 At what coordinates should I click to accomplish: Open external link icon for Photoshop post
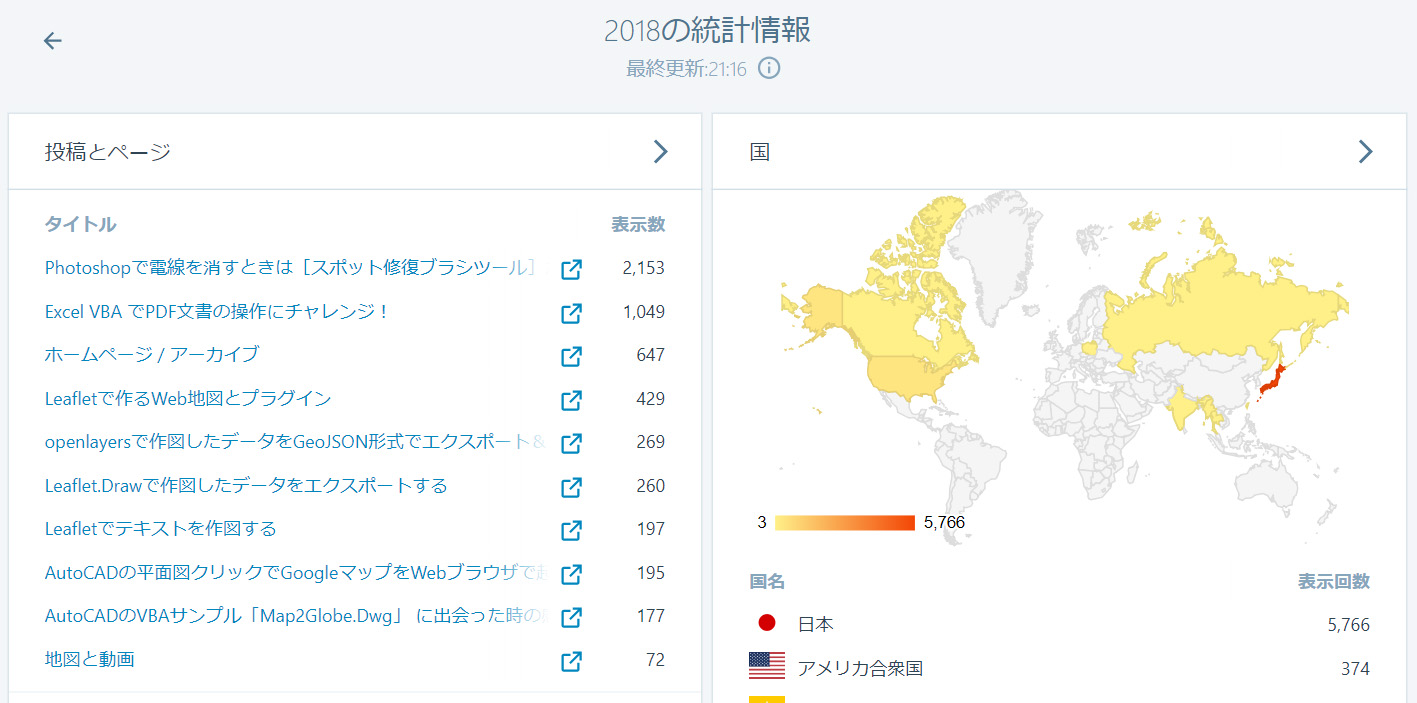[x=571, y=269]
